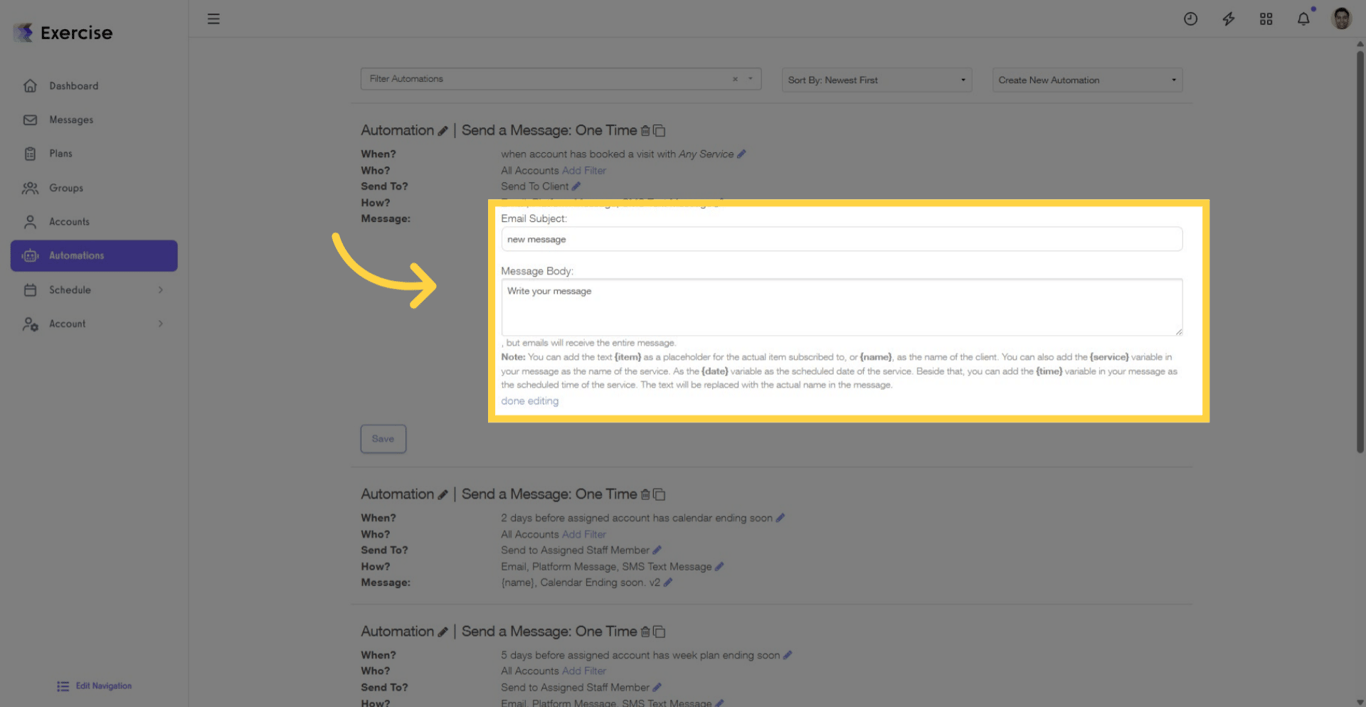Click pencil icon next to Any Service

[x=741, y=154]
